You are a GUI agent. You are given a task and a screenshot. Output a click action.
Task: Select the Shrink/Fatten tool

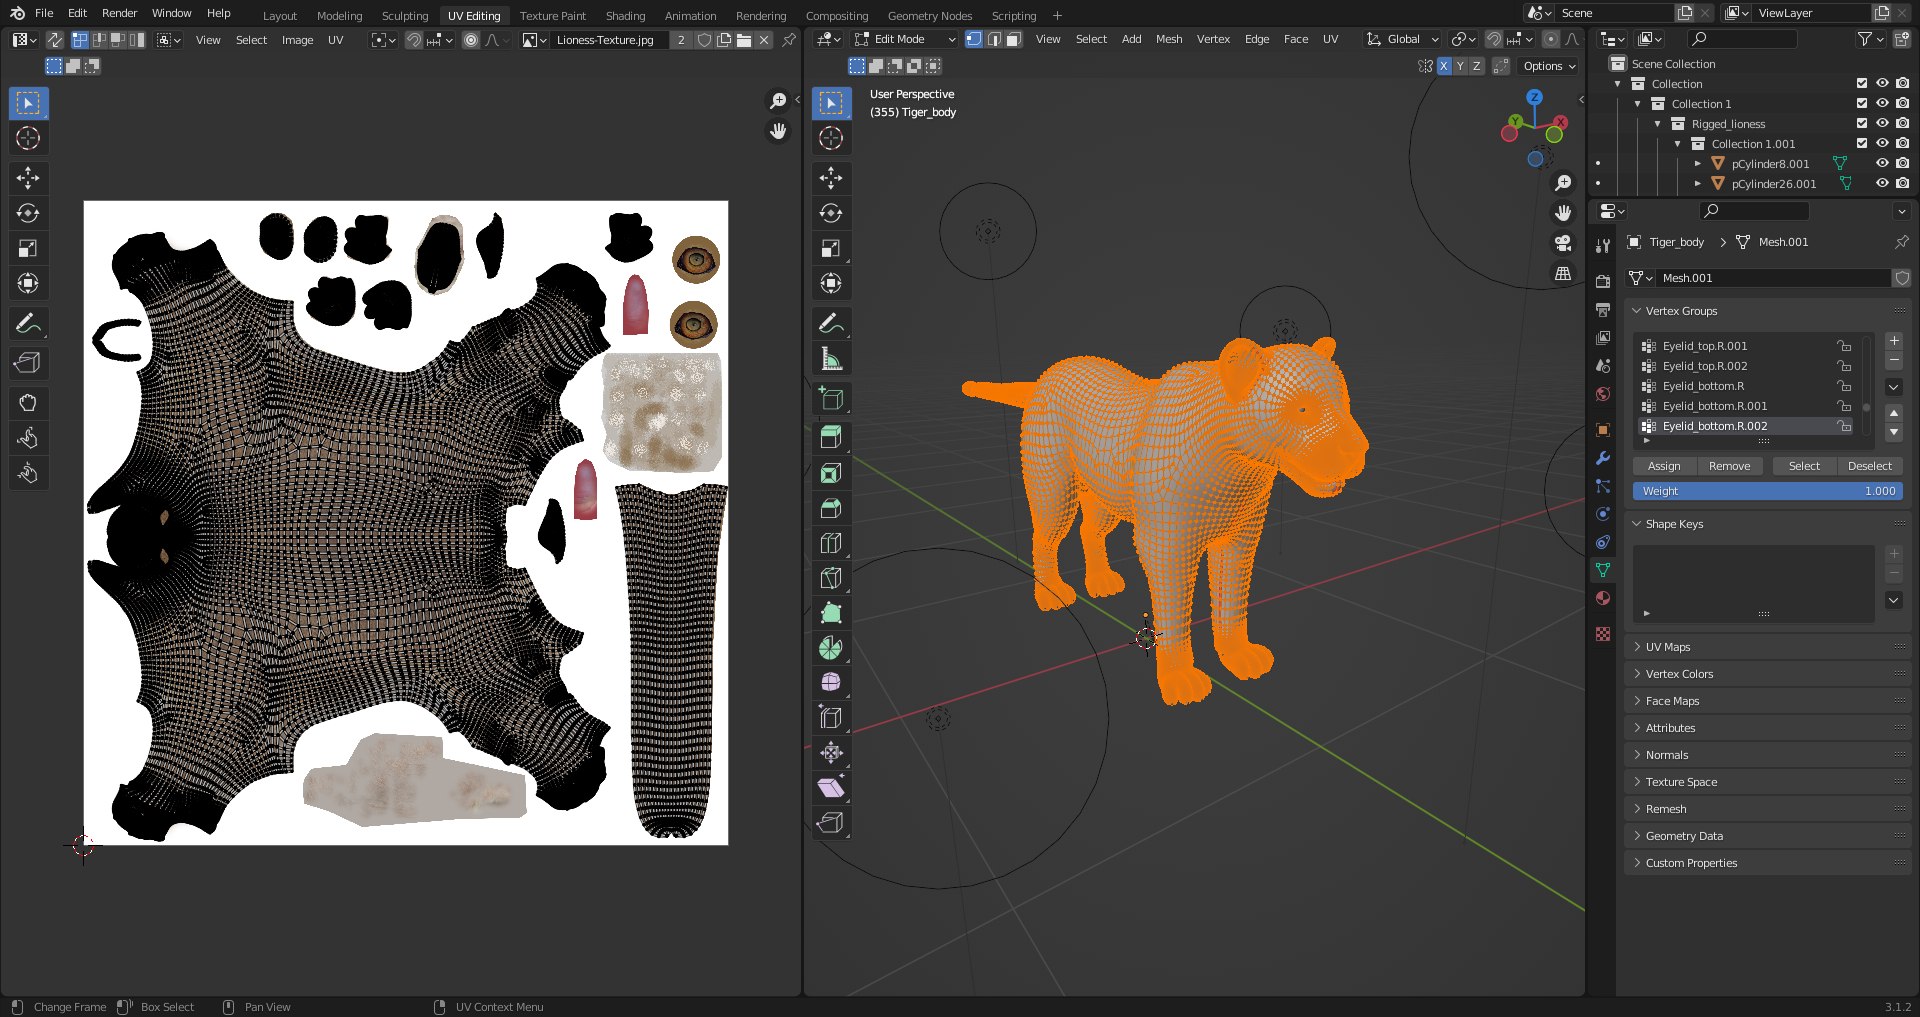tap(831, 753)
